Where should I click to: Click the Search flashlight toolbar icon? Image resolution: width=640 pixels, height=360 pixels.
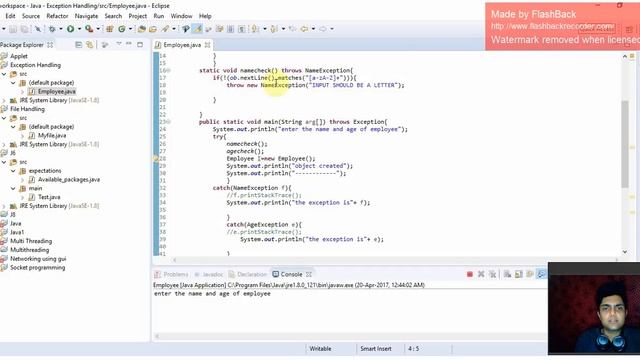tap(165, 29)
